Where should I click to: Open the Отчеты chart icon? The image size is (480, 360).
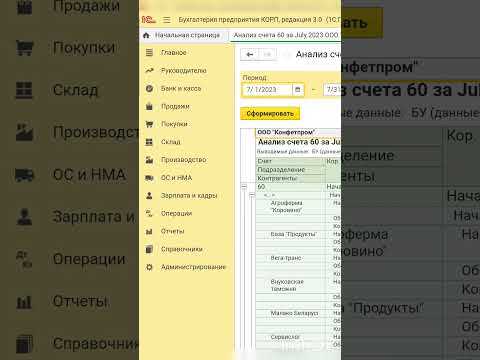coord(149,231)
